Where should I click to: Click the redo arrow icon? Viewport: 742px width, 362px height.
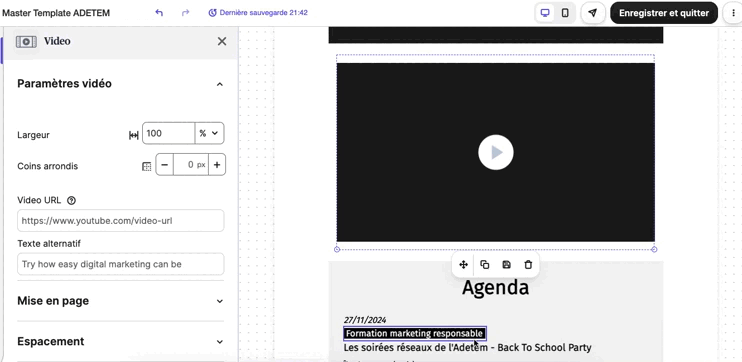[186, 13]
